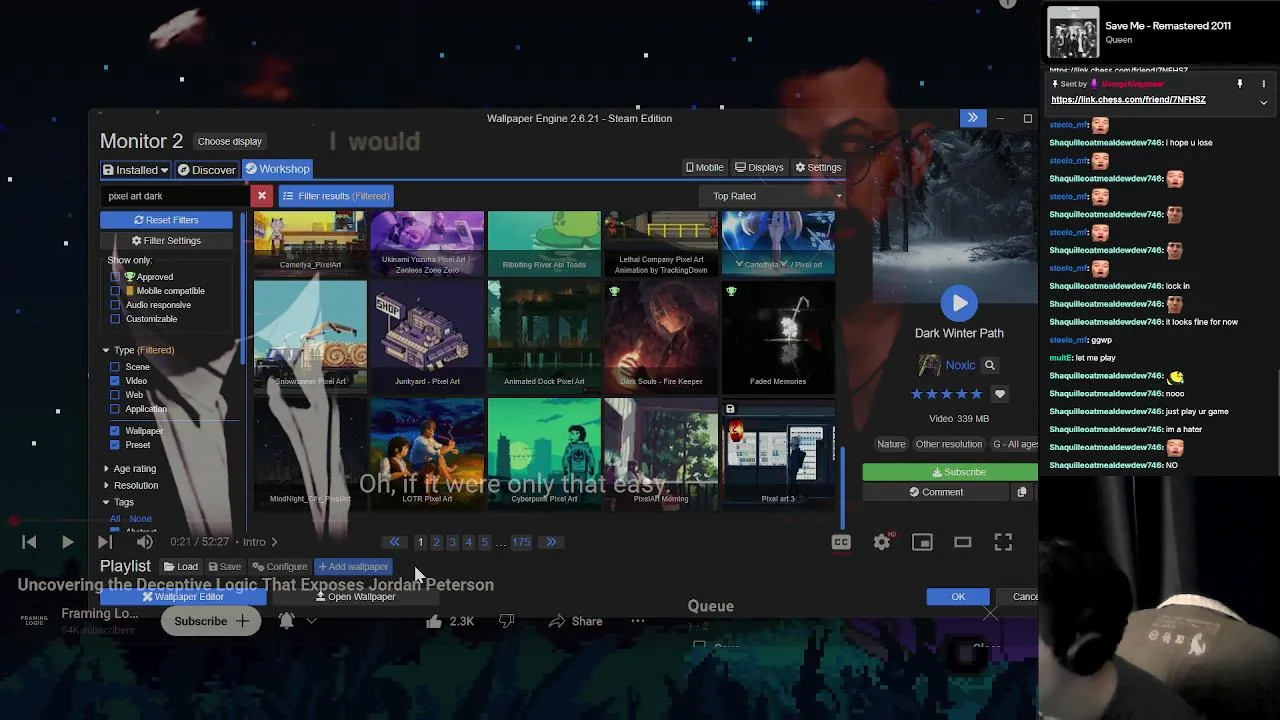Copy the wallpaper link next to Comment
Screen dimensions: 1280x720
pyautogui.click(x=1021, y=492)
